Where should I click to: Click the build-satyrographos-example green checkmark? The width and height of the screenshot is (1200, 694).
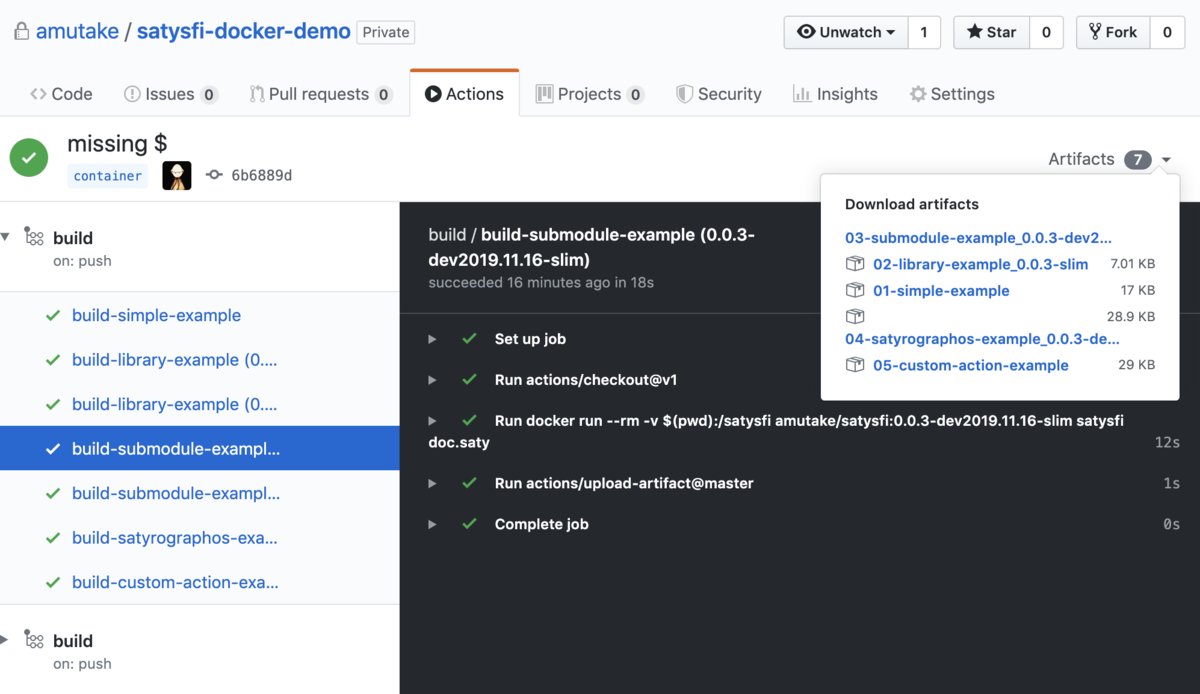coord(53,538)
